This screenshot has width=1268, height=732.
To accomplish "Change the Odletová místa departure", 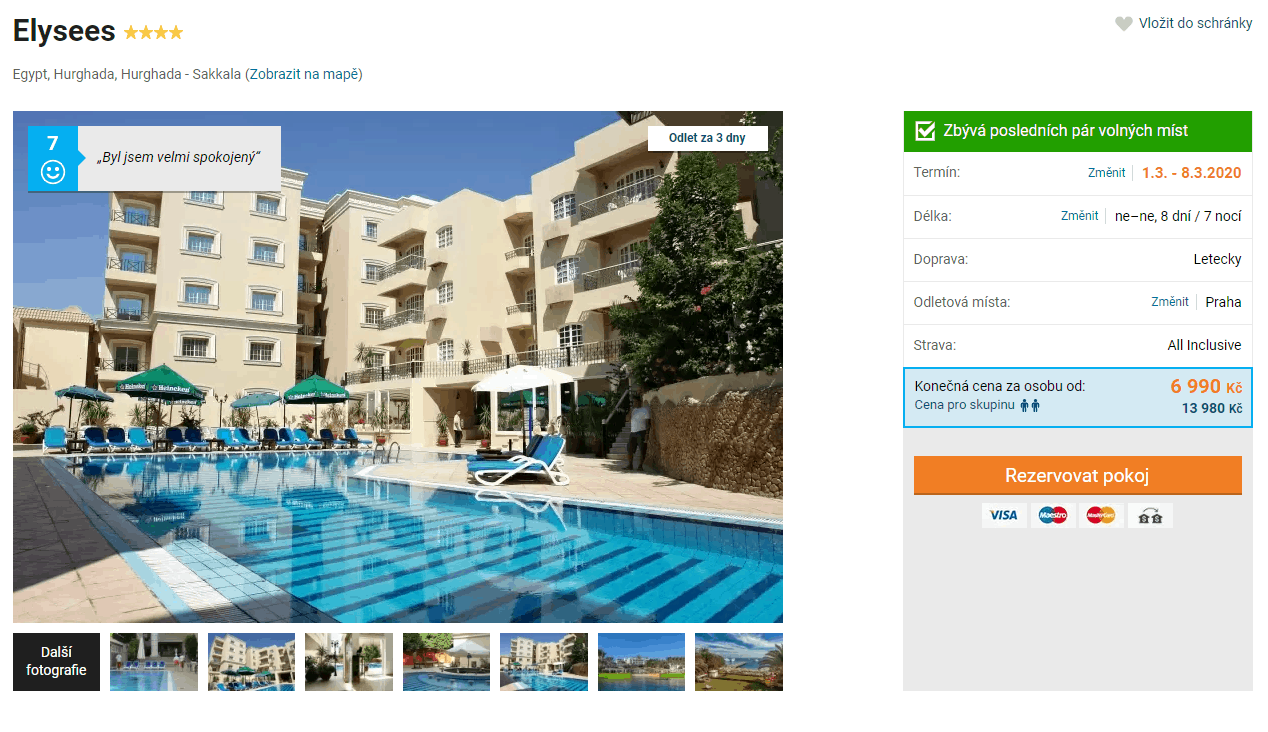I will coord(1169,302).
